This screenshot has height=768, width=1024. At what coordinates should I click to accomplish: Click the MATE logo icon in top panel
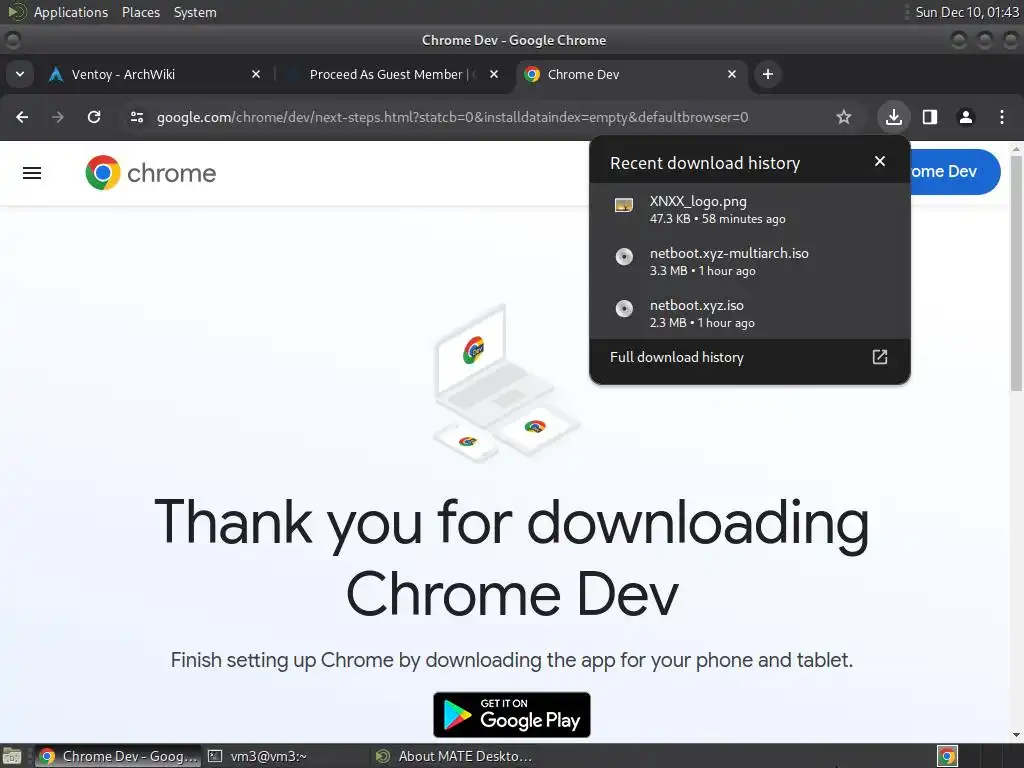click(x=16, y=12)
